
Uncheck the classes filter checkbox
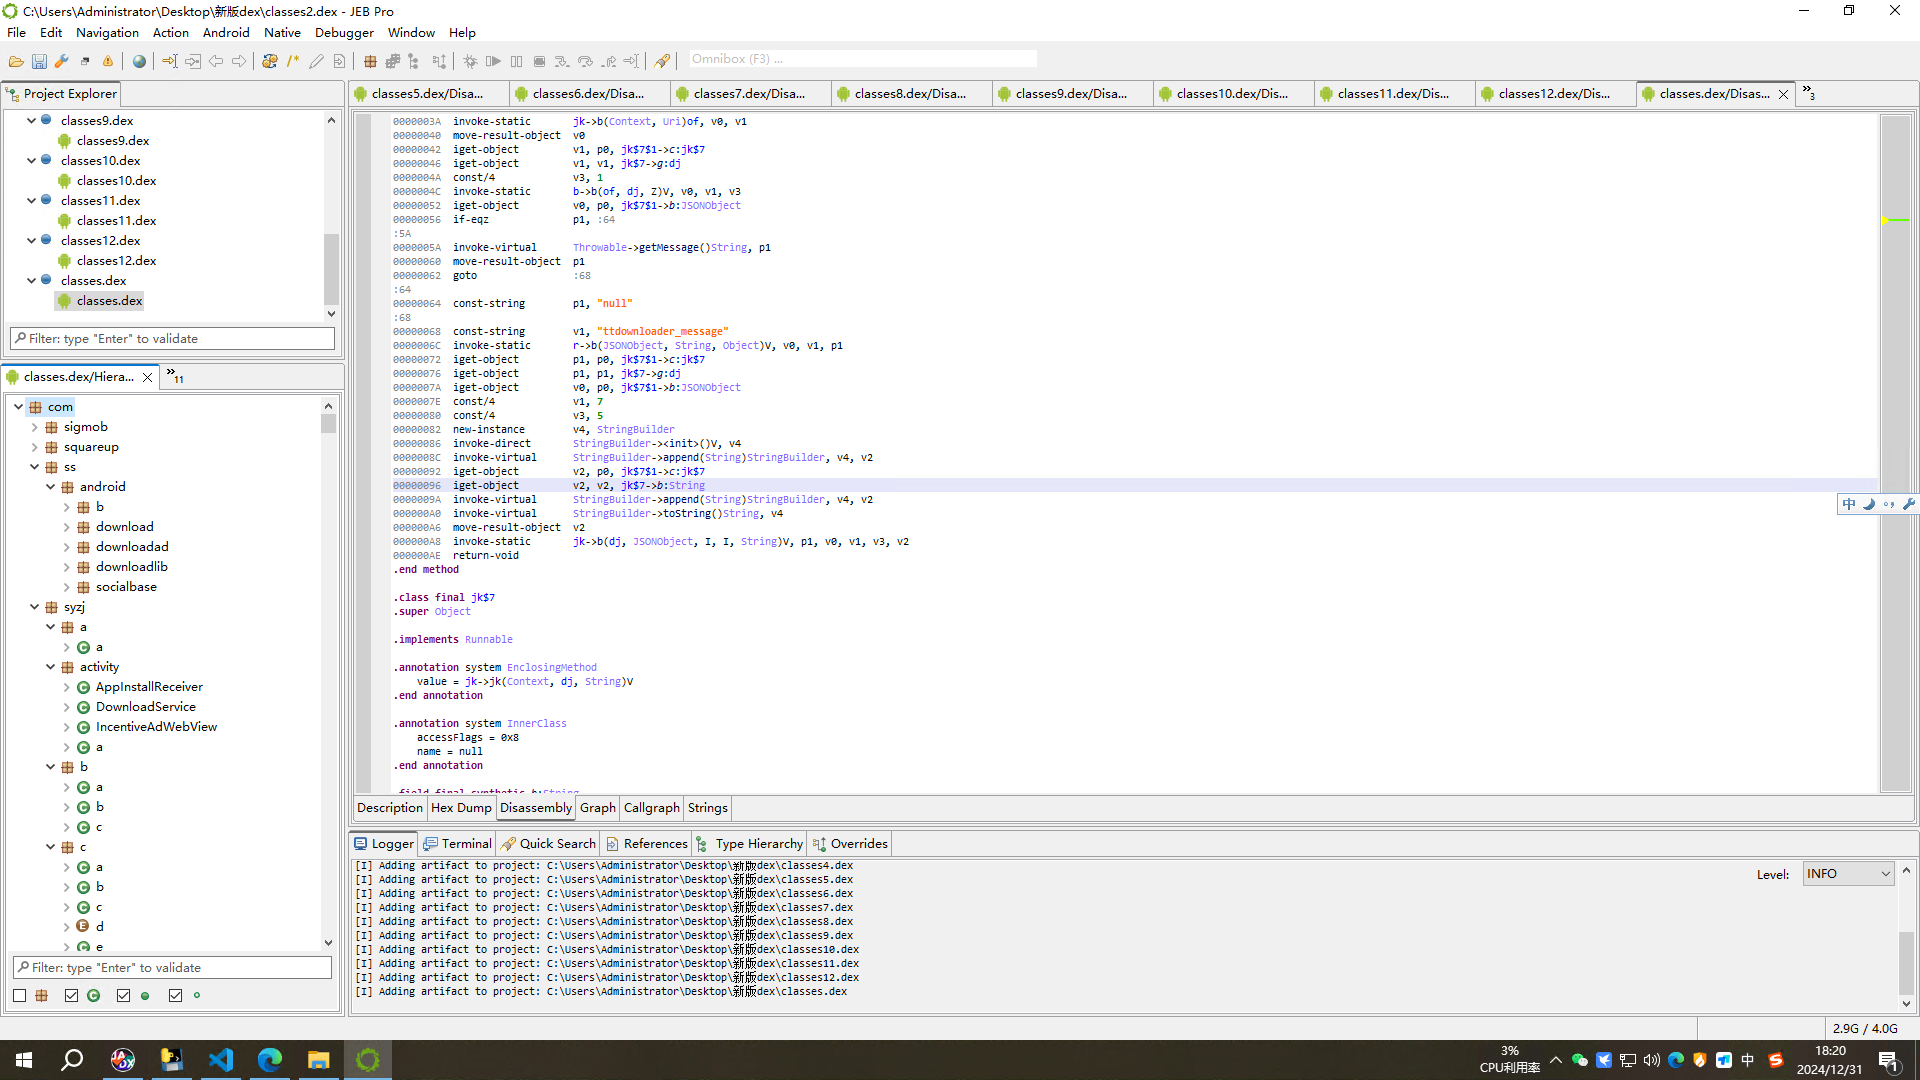coord(71,995)
